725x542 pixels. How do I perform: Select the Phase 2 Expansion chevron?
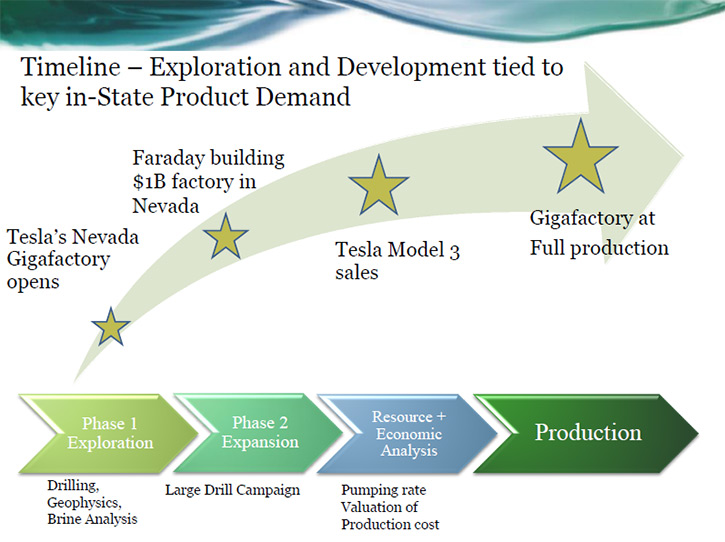[x=259, y=433]
